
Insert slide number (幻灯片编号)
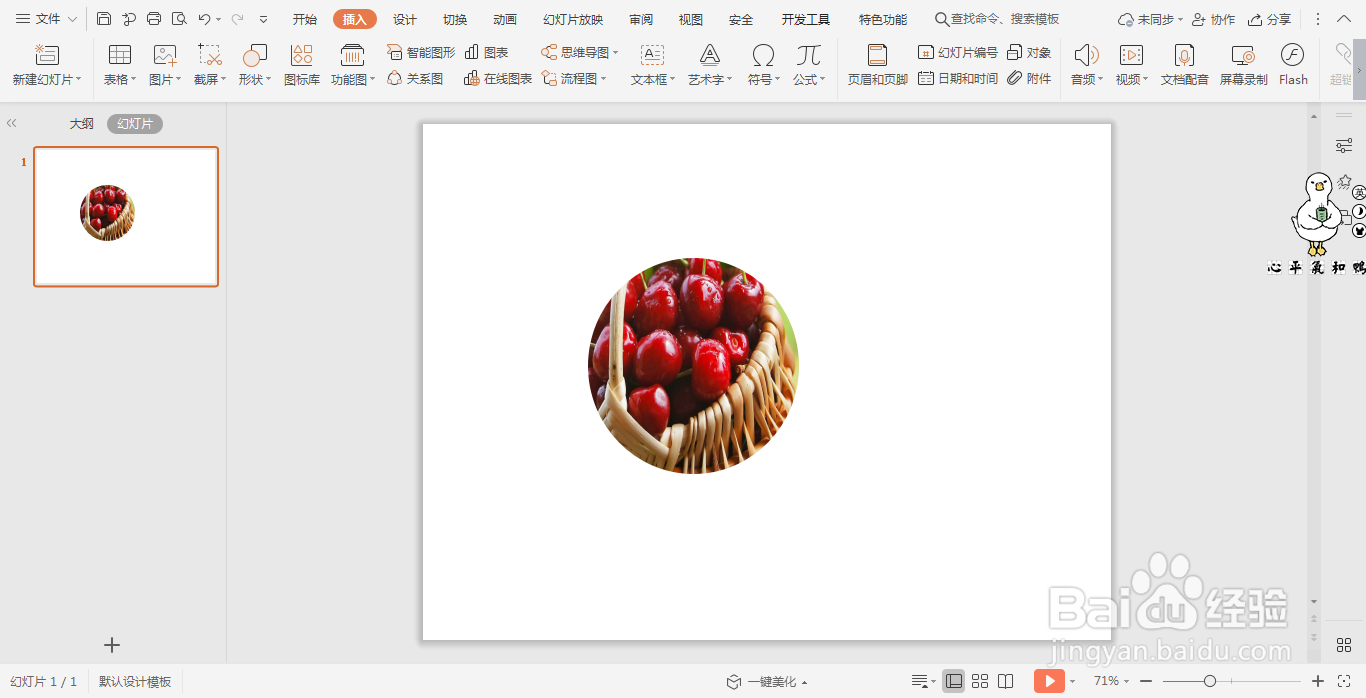pyautogui.click(x=957, y=52)
